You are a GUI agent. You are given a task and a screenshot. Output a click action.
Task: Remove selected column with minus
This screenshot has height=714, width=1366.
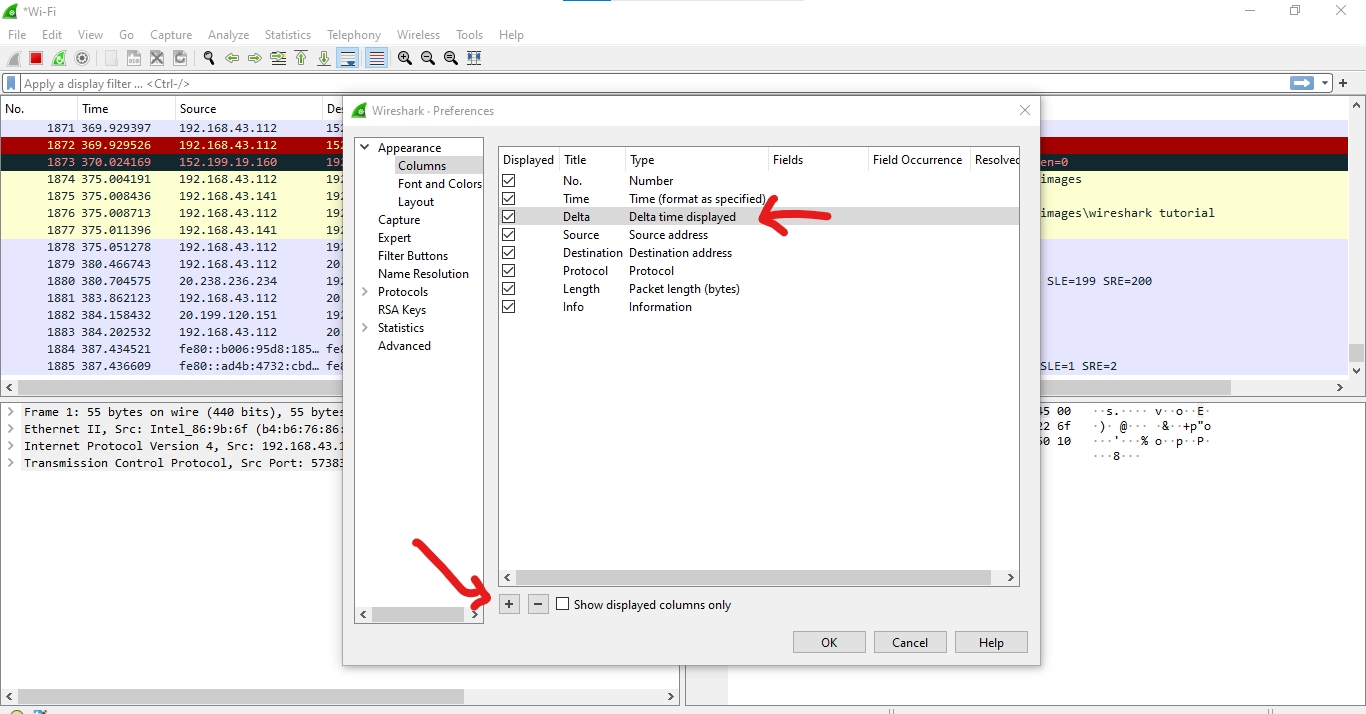coord(538,604)
